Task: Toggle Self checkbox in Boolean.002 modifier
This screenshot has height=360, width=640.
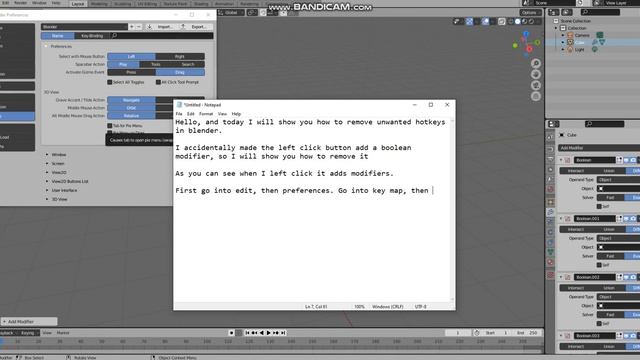Action: click(x=599, y=324)
